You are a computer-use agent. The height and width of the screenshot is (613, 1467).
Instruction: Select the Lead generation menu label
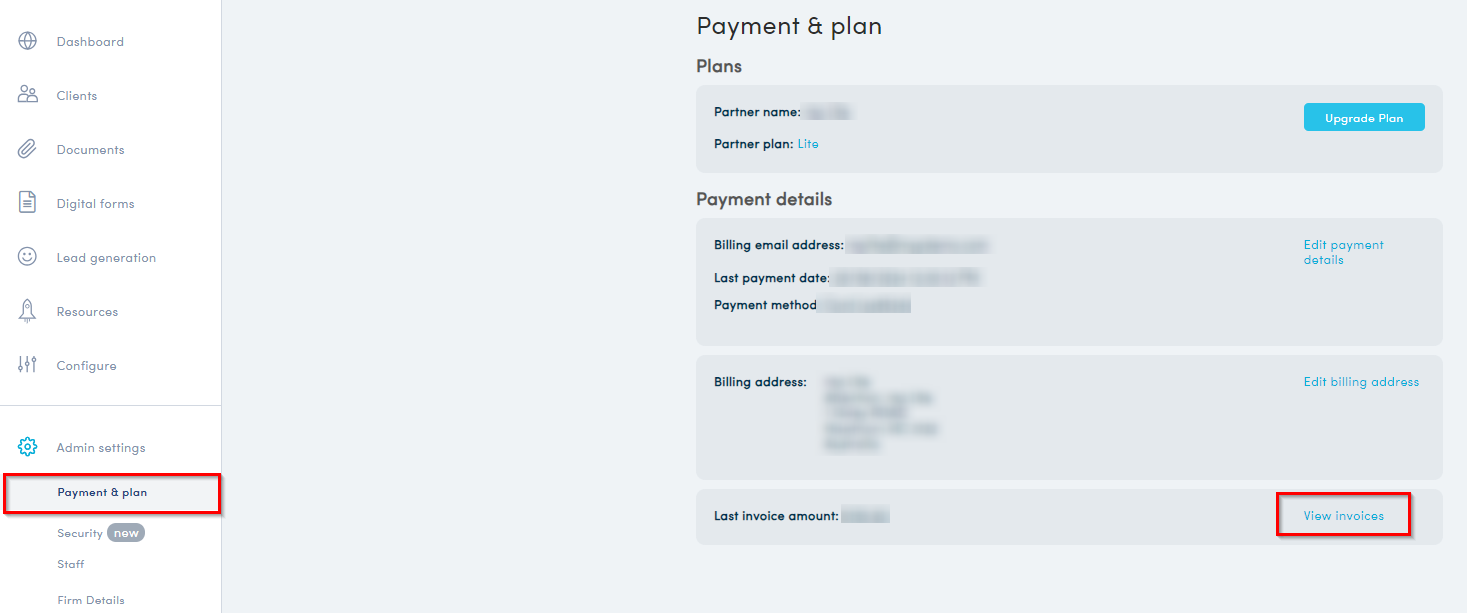[x=106, y=258]
